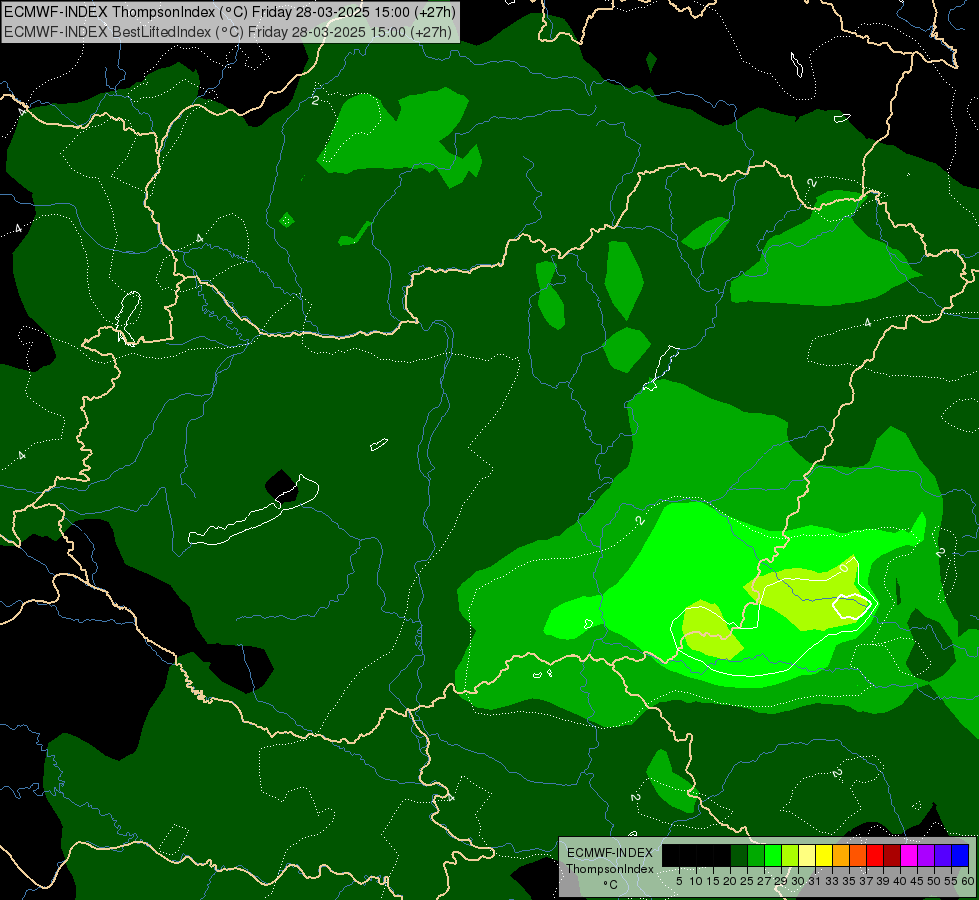Select the yellow-green 29–30 legend swatch

point(790,855)
